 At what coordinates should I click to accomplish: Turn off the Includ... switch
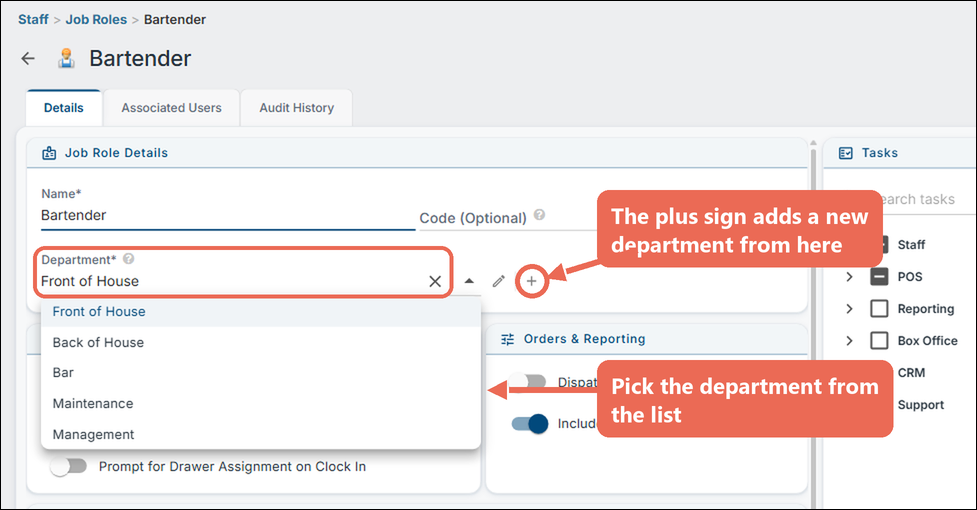pyautogui.click(x=530, y=423)
